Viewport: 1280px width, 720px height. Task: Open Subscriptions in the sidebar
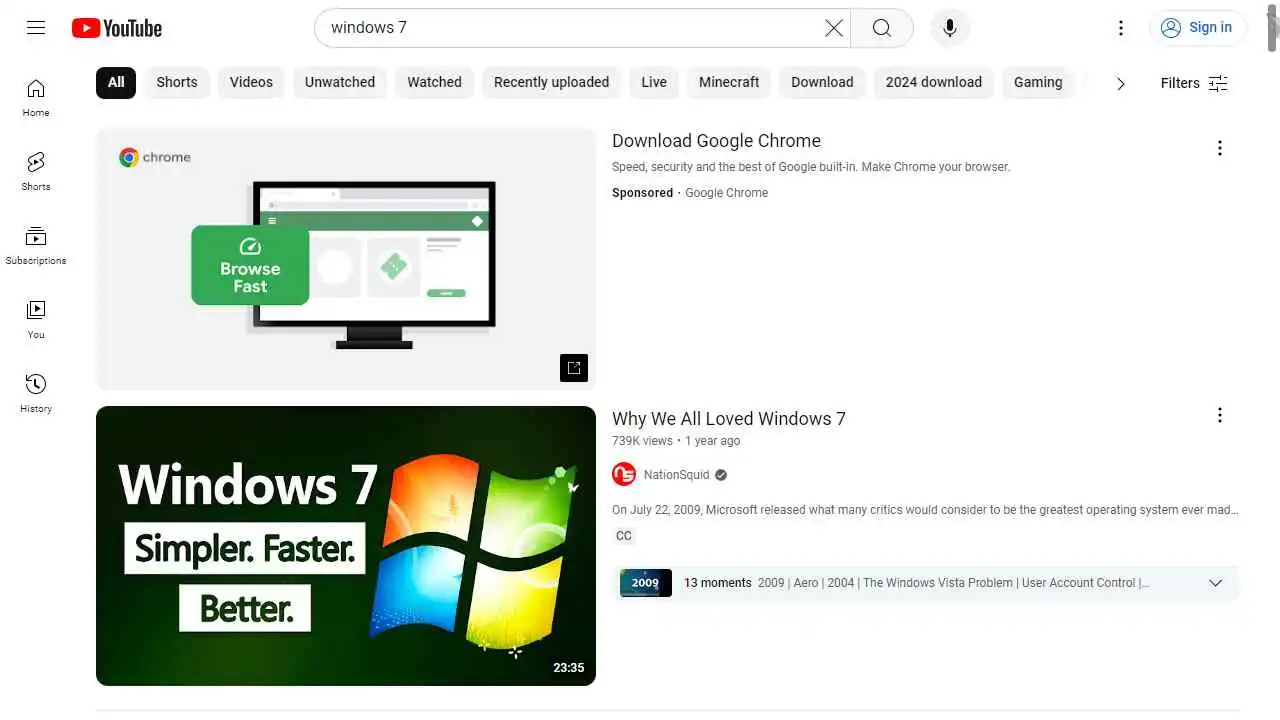pyautogui.click(x=36, y=246)
